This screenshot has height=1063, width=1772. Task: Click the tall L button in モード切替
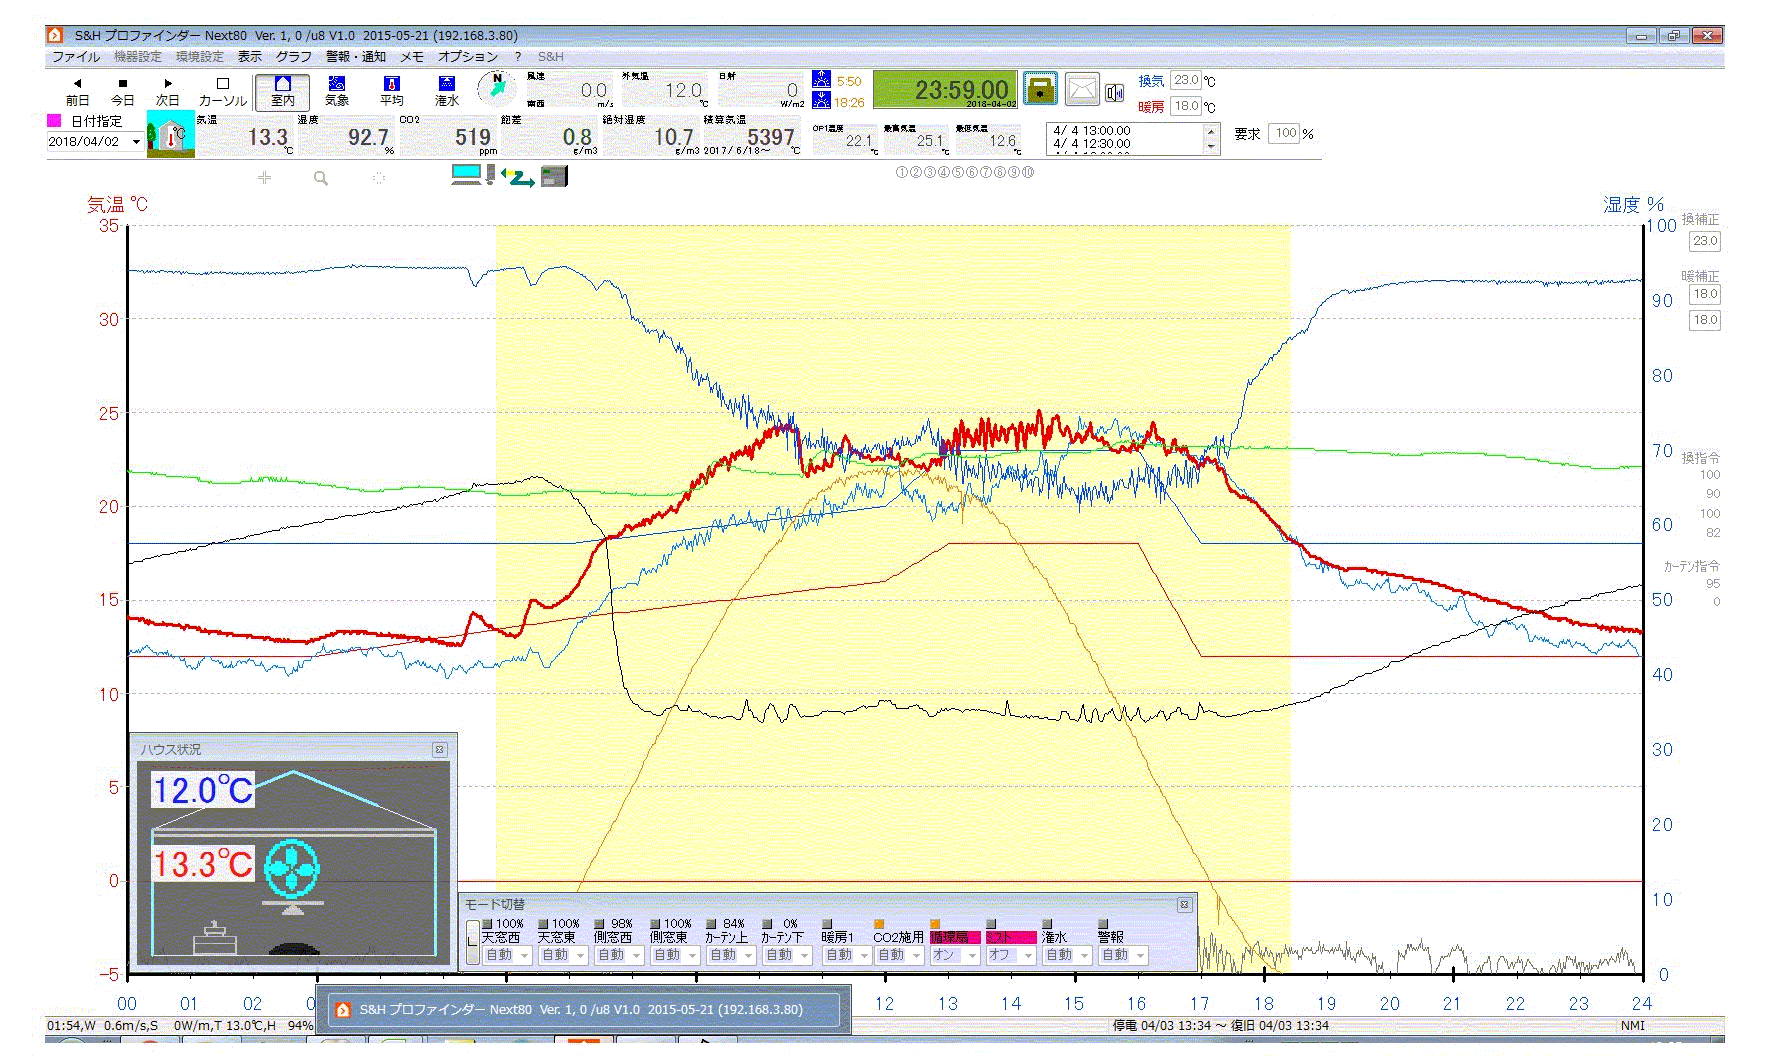473,942
